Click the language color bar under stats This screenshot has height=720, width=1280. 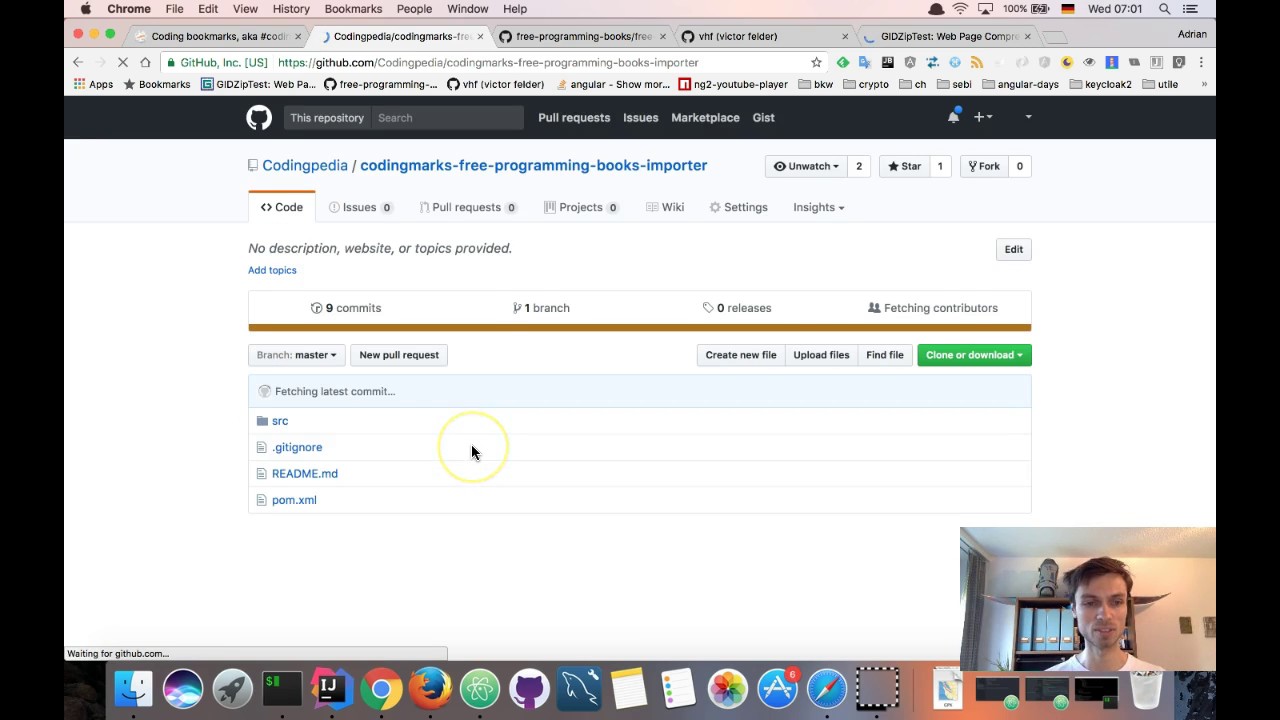pyautogui.click(x=640, y=328)
